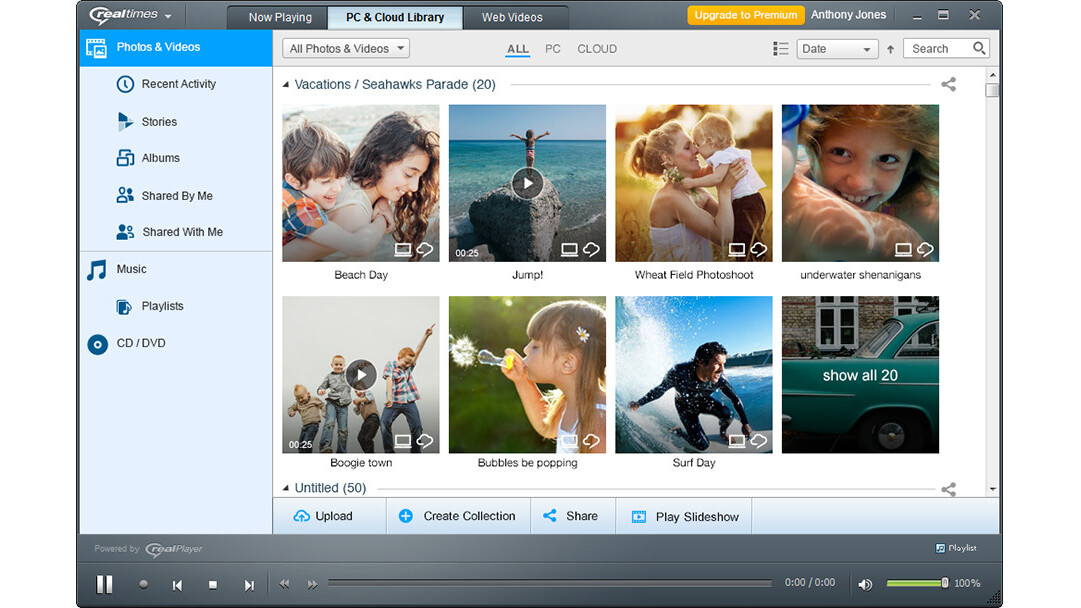The width and height of the screenshot is (1081, 608).
Task: Click the Play Slideshow button
Action: coord(685,517)
